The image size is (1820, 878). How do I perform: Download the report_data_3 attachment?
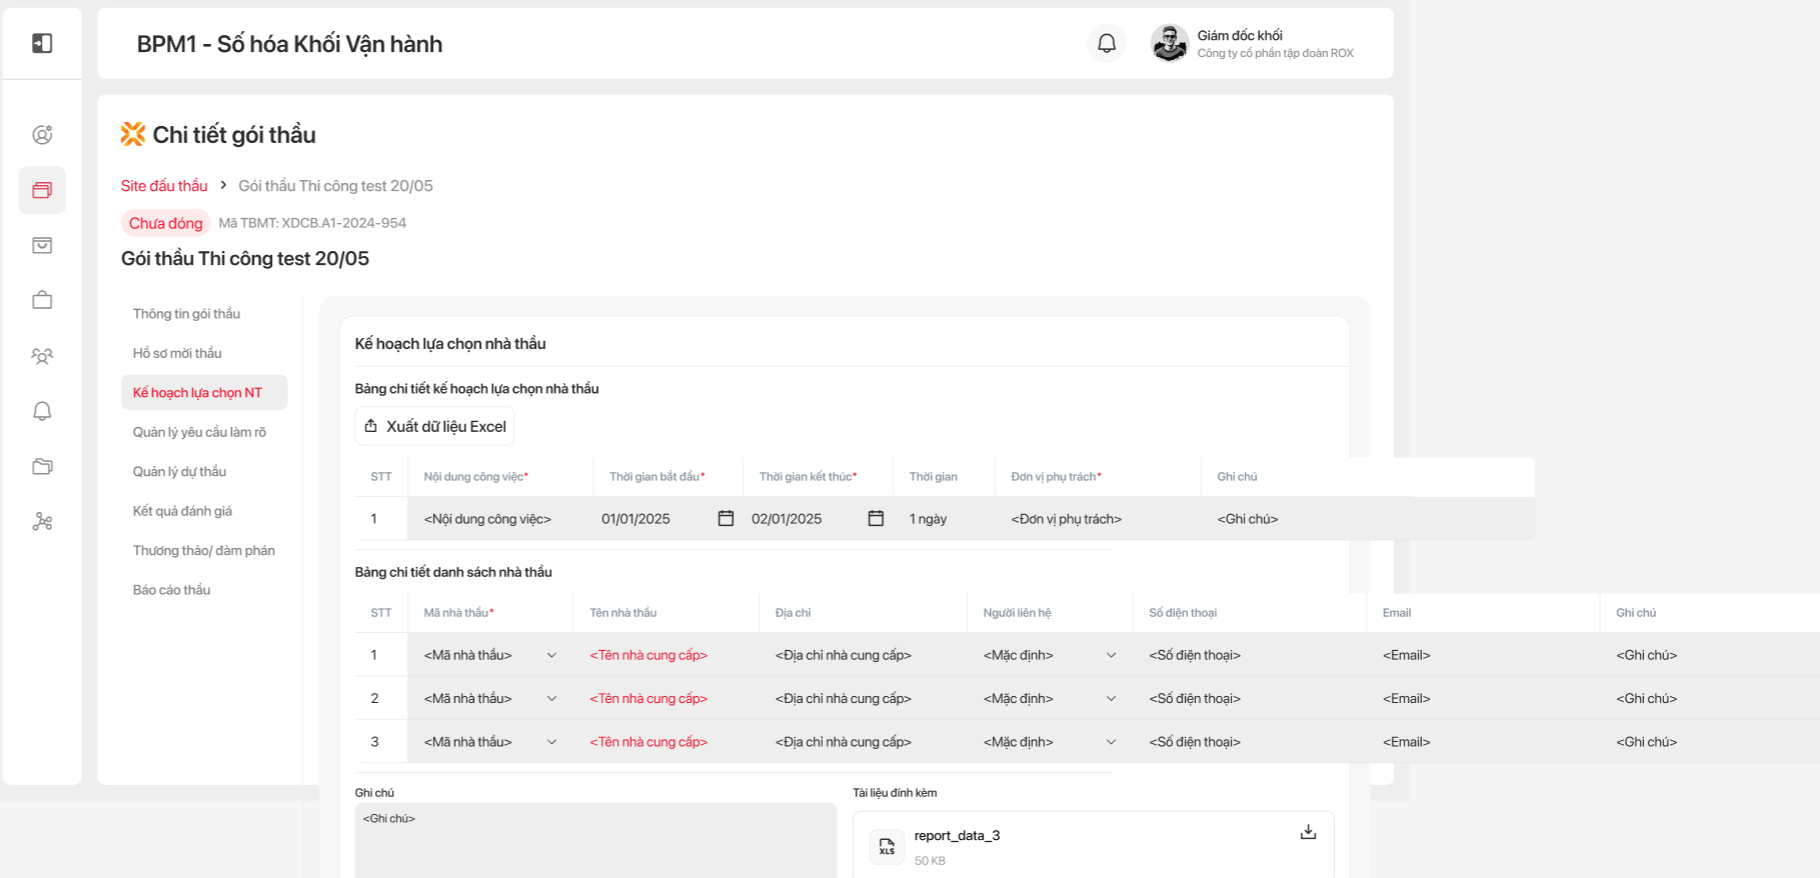[1307, 832]
